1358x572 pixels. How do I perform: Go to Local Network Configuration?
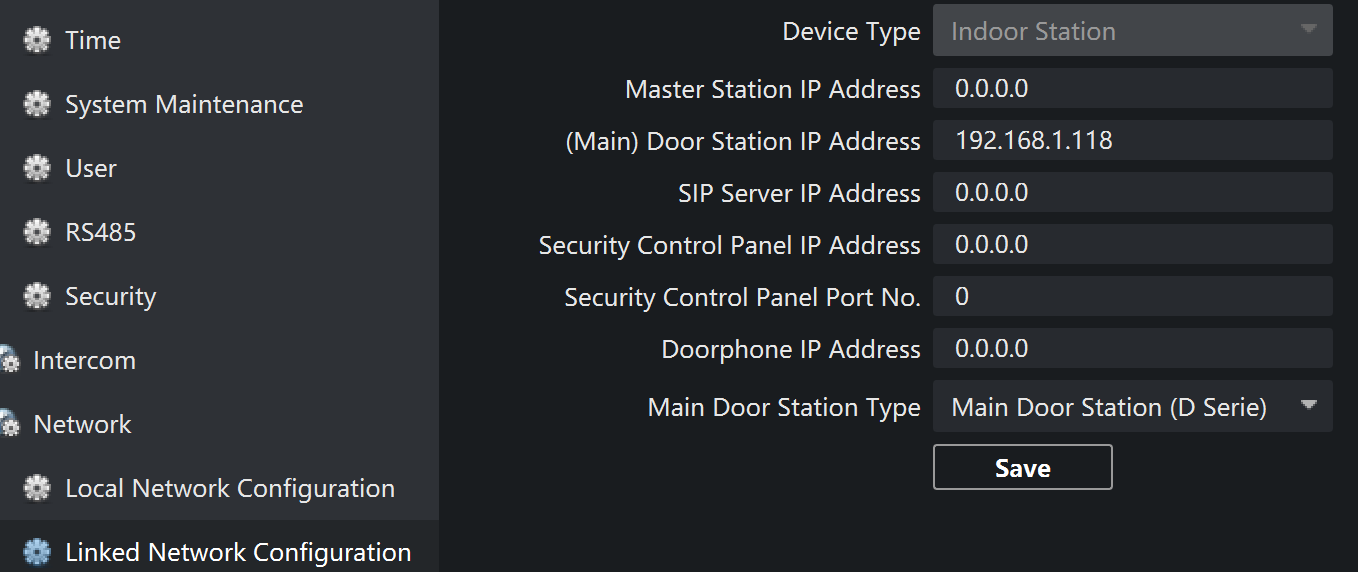pyautogui.click(x=230, y=489)
